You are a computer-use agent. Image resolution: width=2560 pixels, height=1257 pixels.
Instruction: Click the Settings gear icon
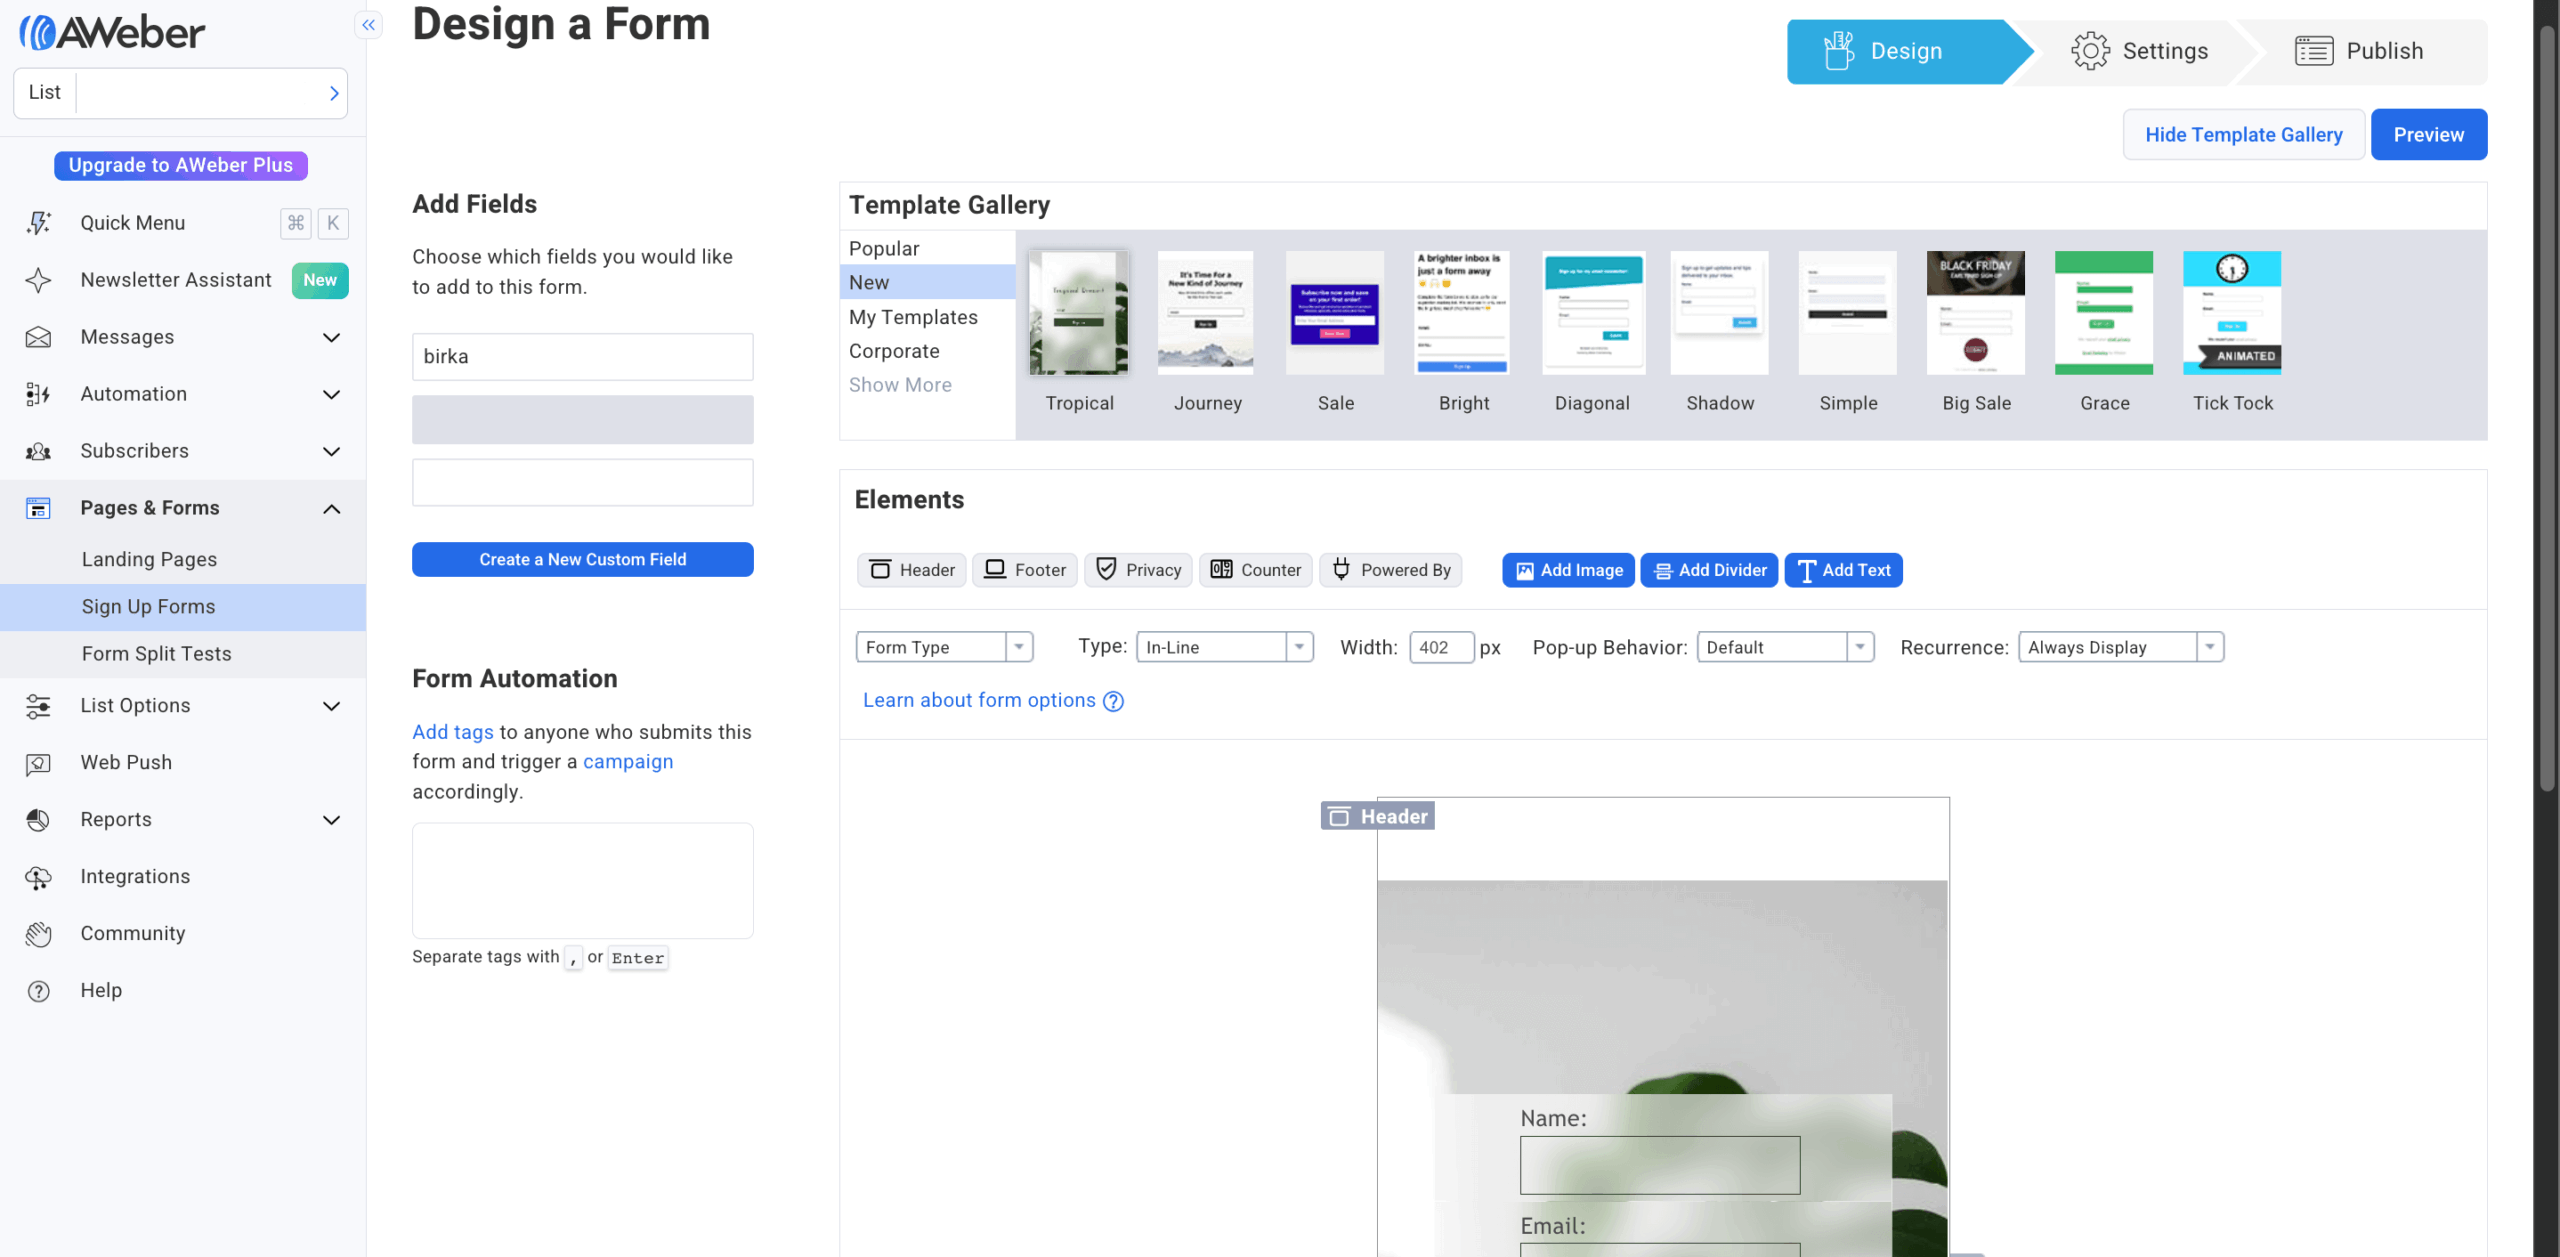point(2090,51)
